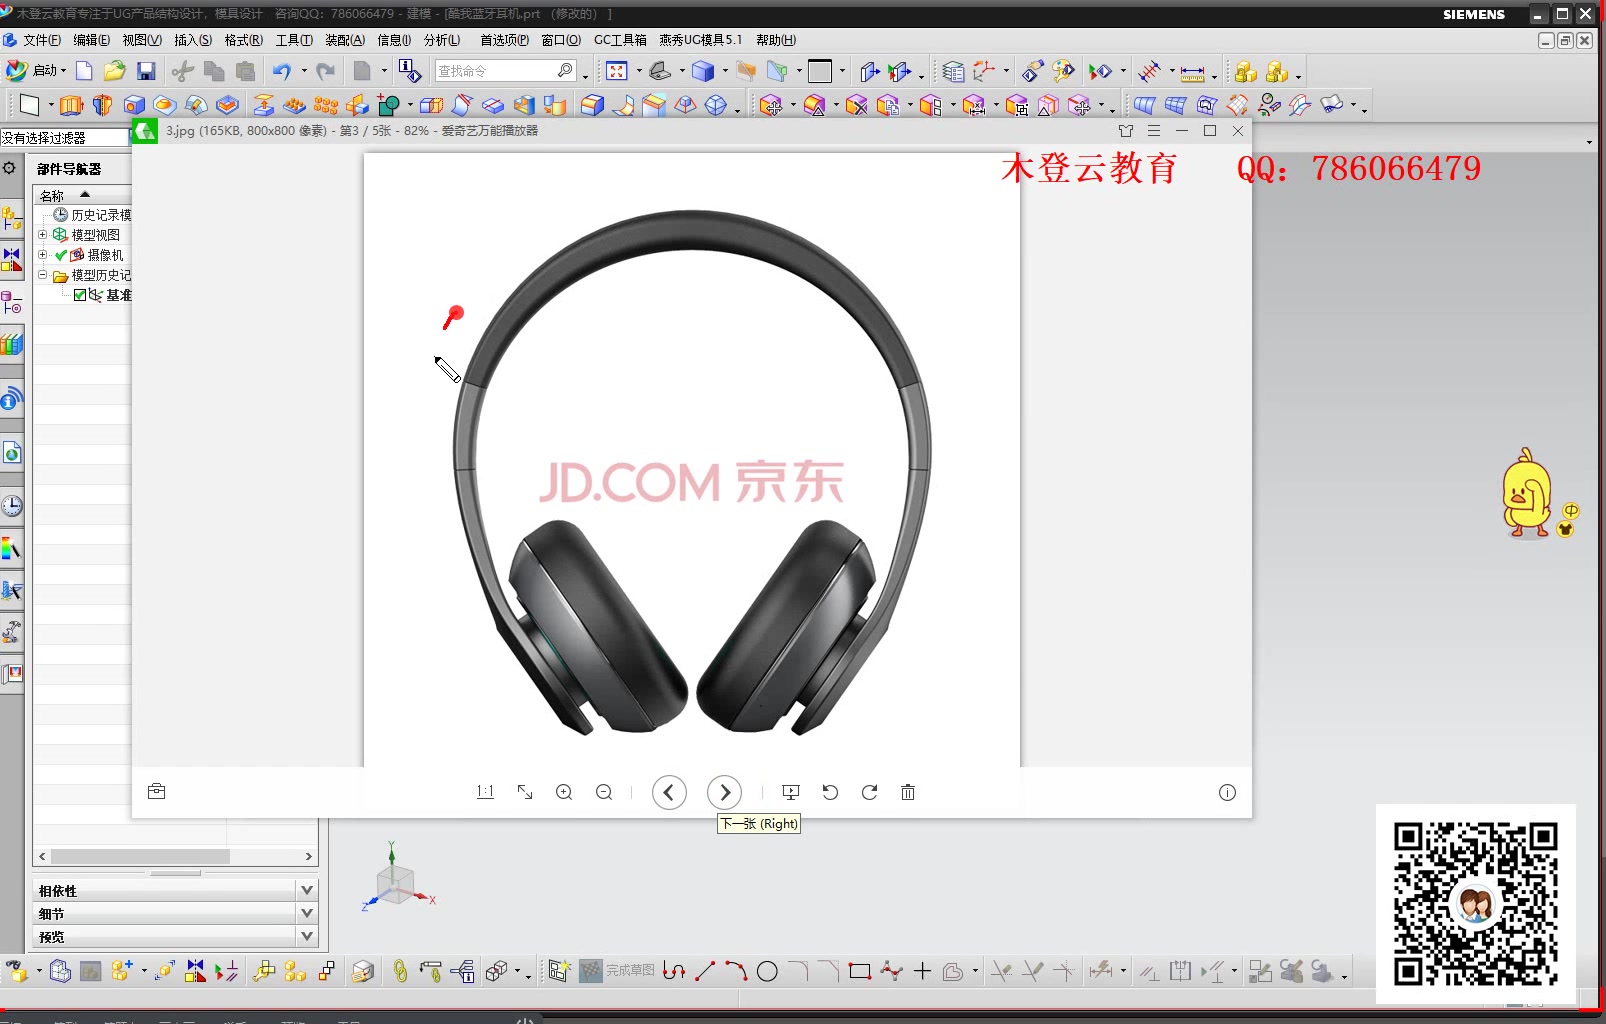1606x1024 pixels.
Task: Start the slideshow in the image viewer
Action: tap(791, 792)
